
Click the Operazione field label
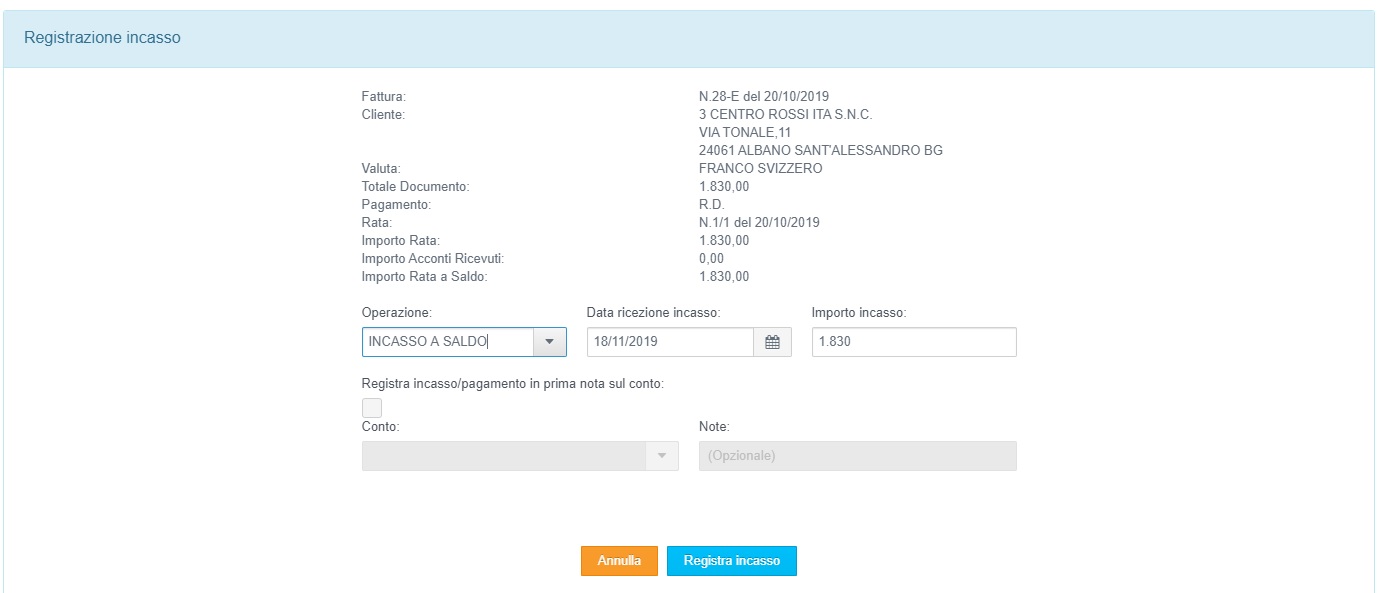[x=397, y=313]
